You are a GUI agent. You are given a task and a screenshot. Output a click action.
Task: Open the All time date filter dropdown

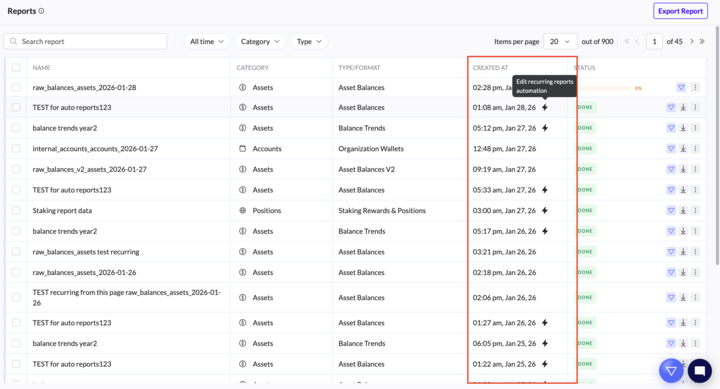point(207,41)
